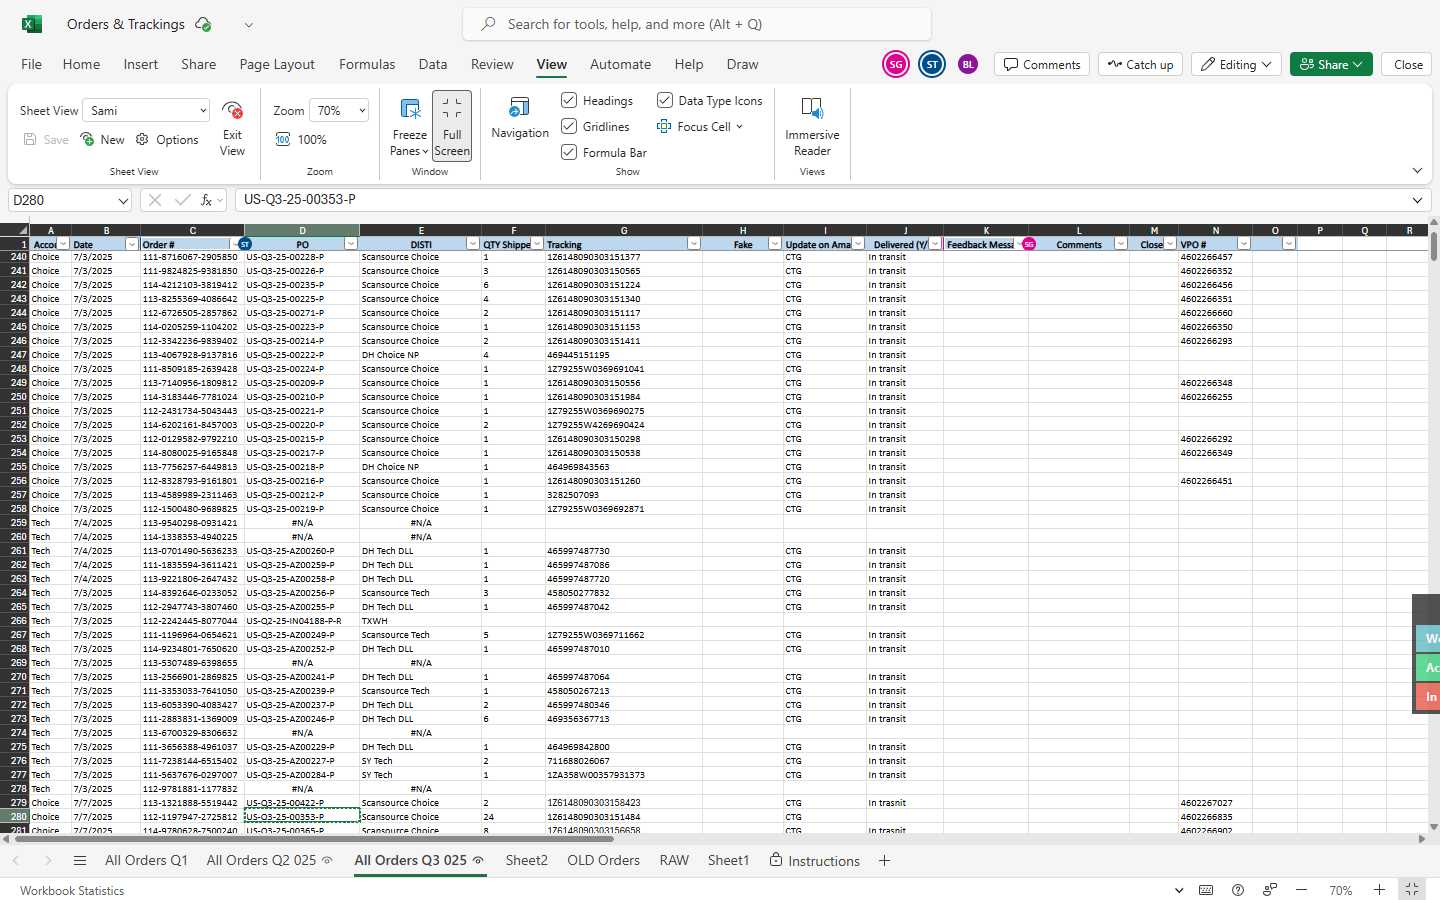Open the Comments pane
Viewport: 1440px width, 900px height.
[1042, 64]
